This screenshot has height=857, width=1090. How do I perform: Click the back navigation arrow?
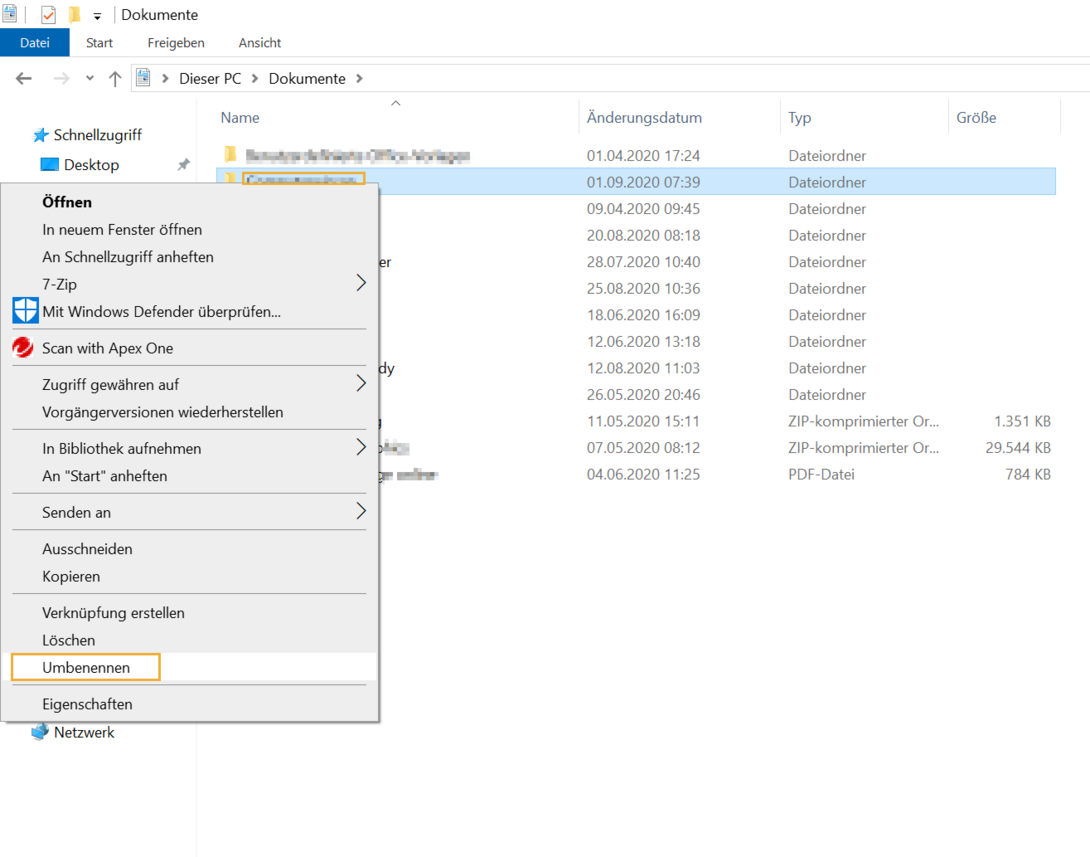23,78
